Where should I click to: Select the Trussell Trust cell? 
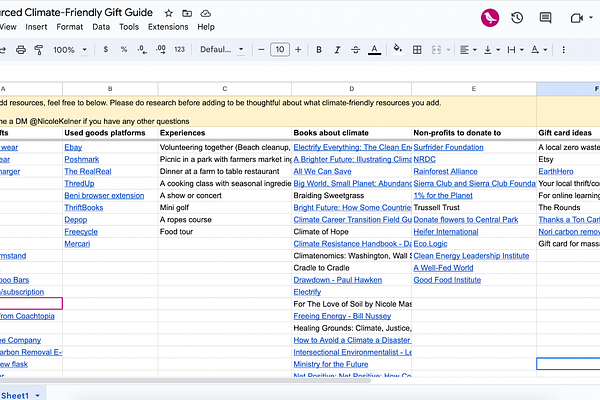(474, 207)
